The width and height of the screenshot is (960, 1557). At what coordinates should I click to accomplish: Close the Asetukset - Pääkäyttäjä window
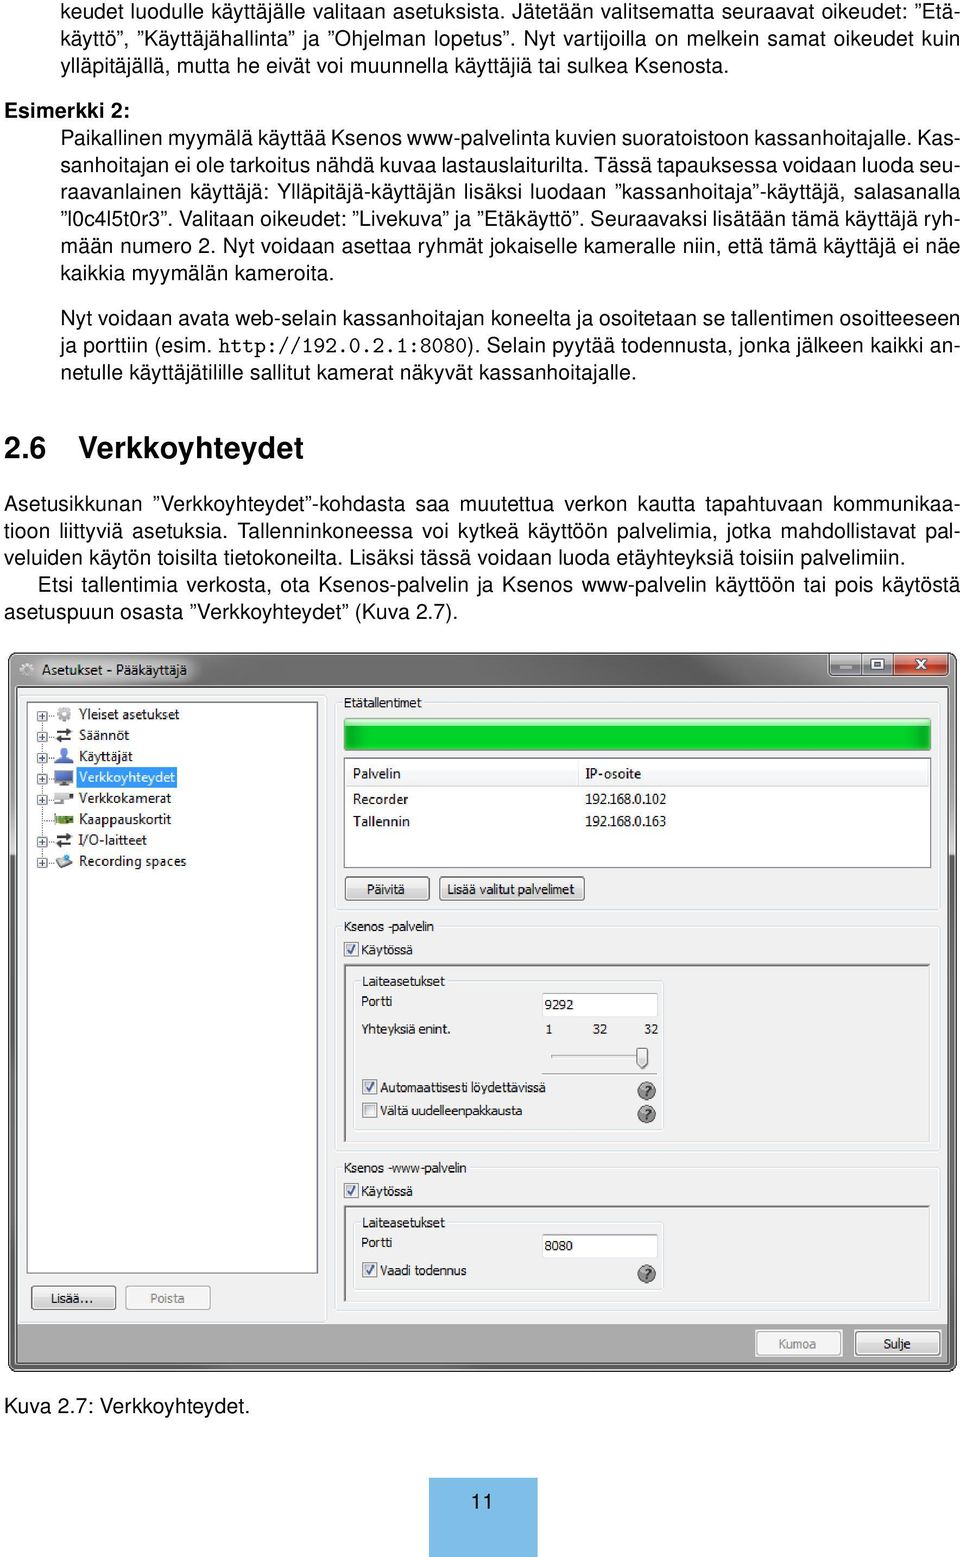click(921, 665)
